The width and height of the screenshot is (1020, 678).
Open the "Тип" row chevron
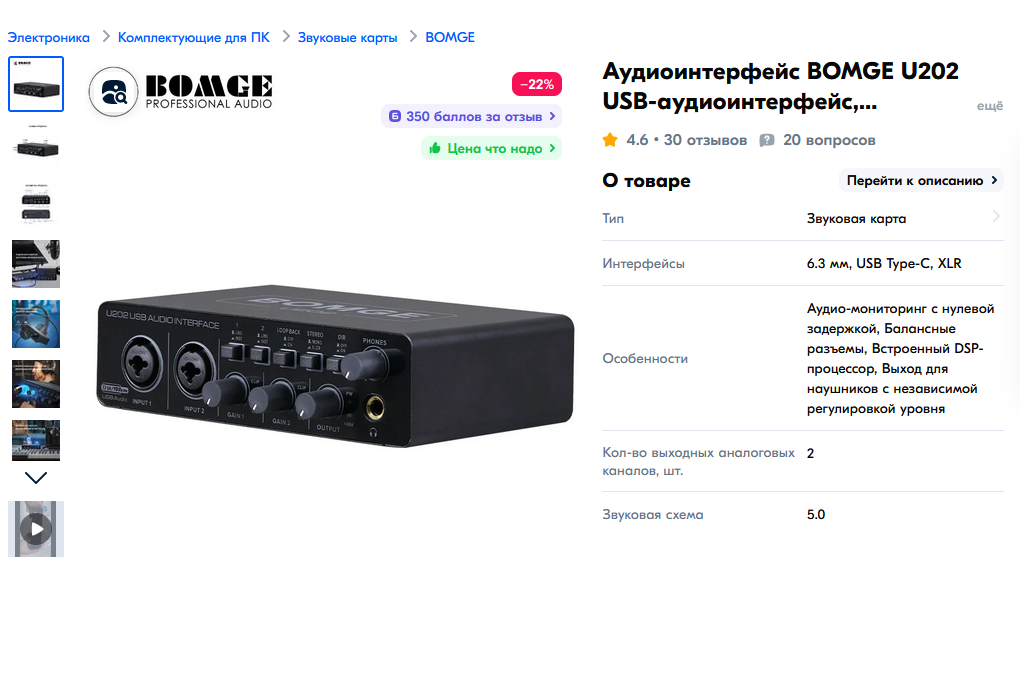point(996,217)
